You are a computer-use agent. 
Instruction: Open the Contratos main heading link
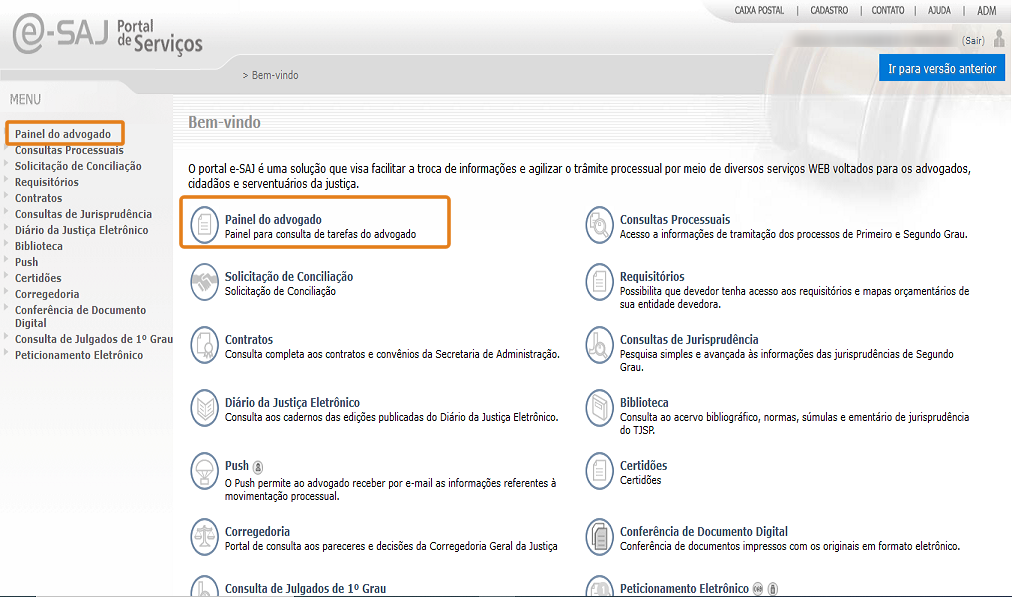point(248,339)
